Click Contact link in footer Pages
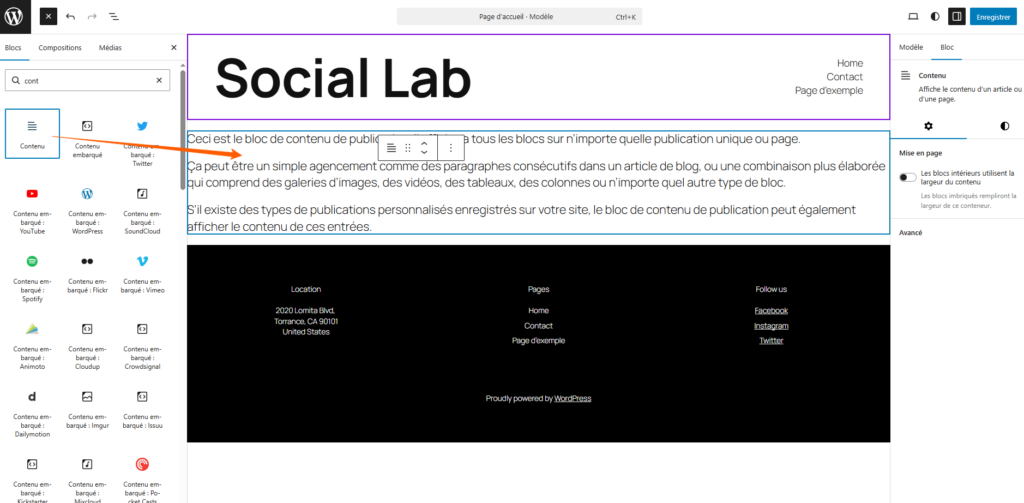 [x=539, y=326]
